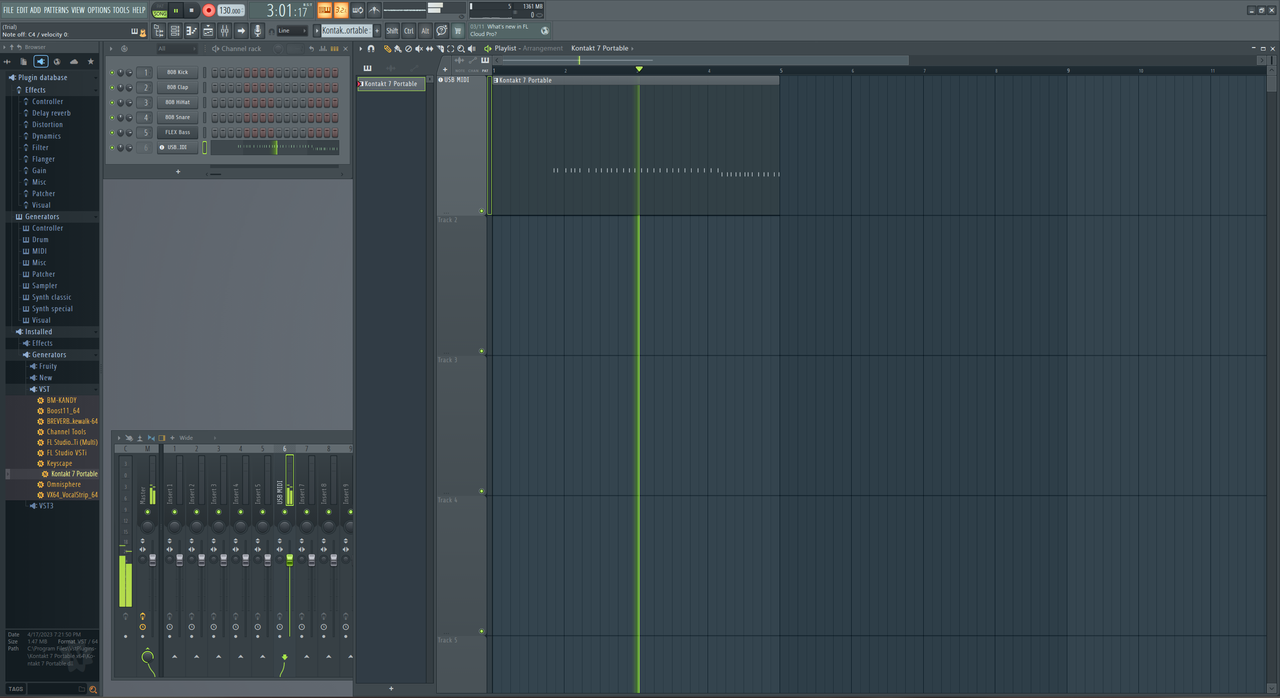1280x698 pixels.
Task: Toggle the magnet snap icon in Playlist
Action: coord(371,48)
